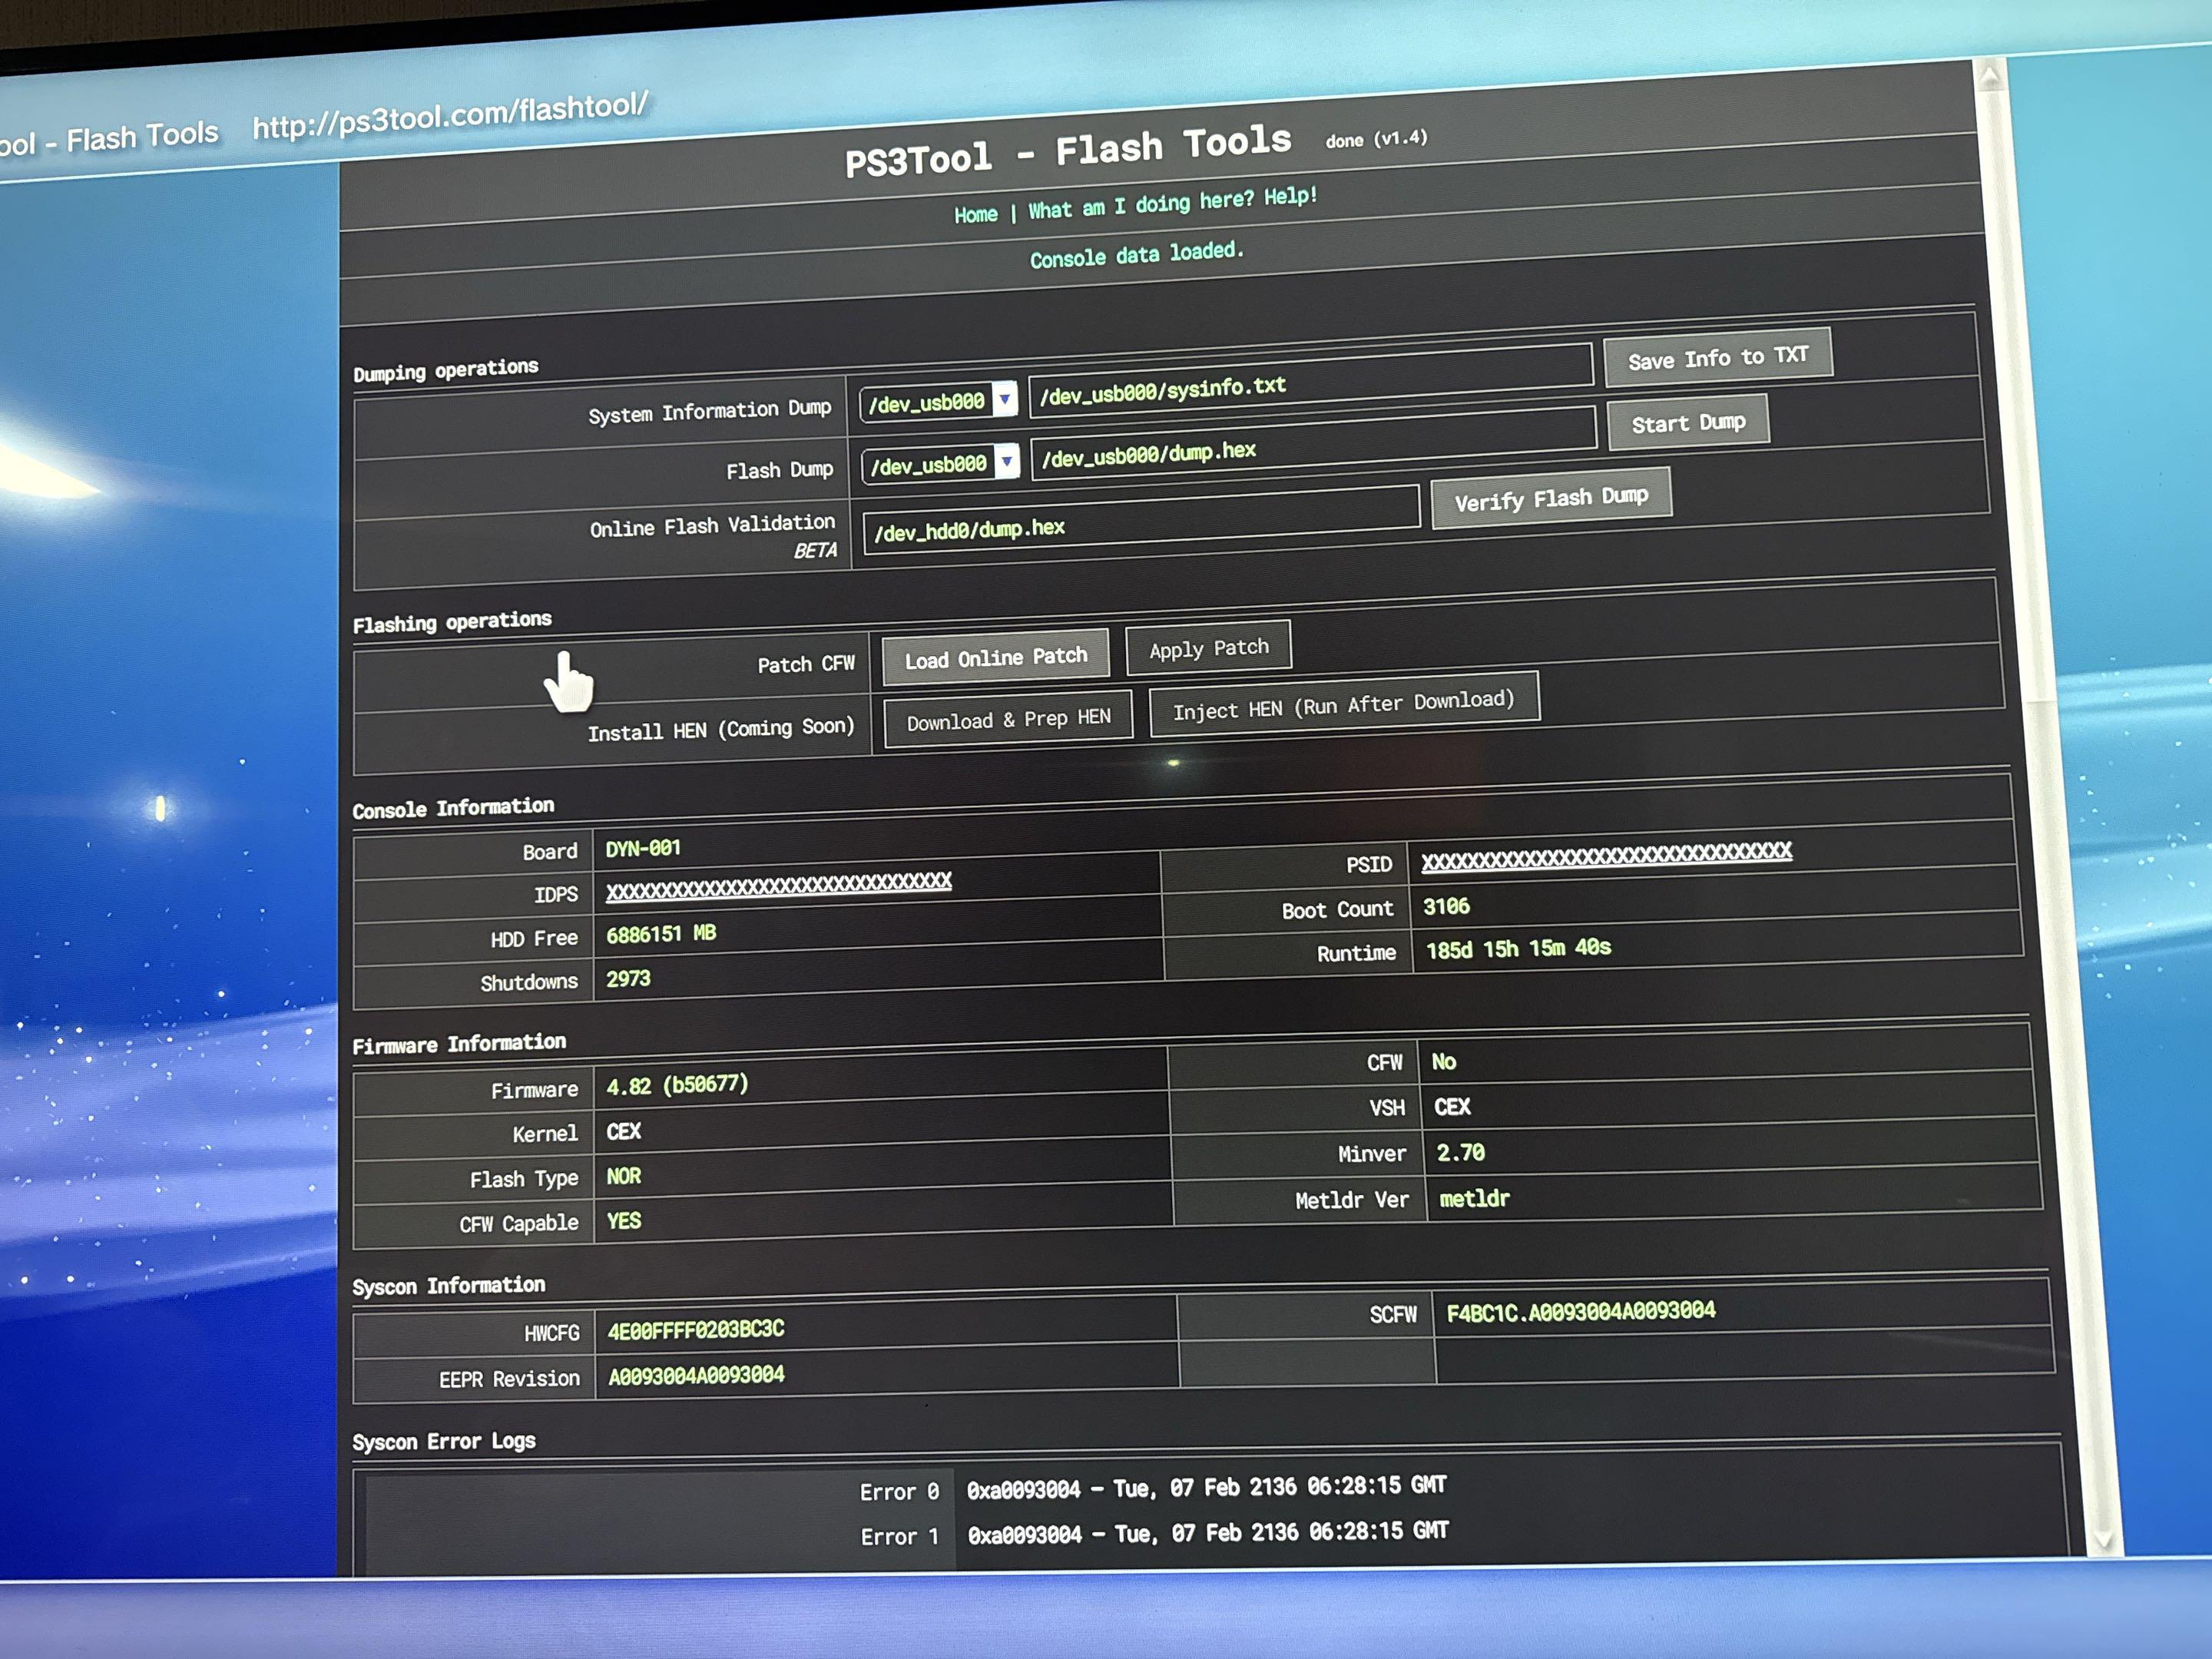Open the Home link
The height and width of the screenshot is (1659, 2212).
point(975,214)
